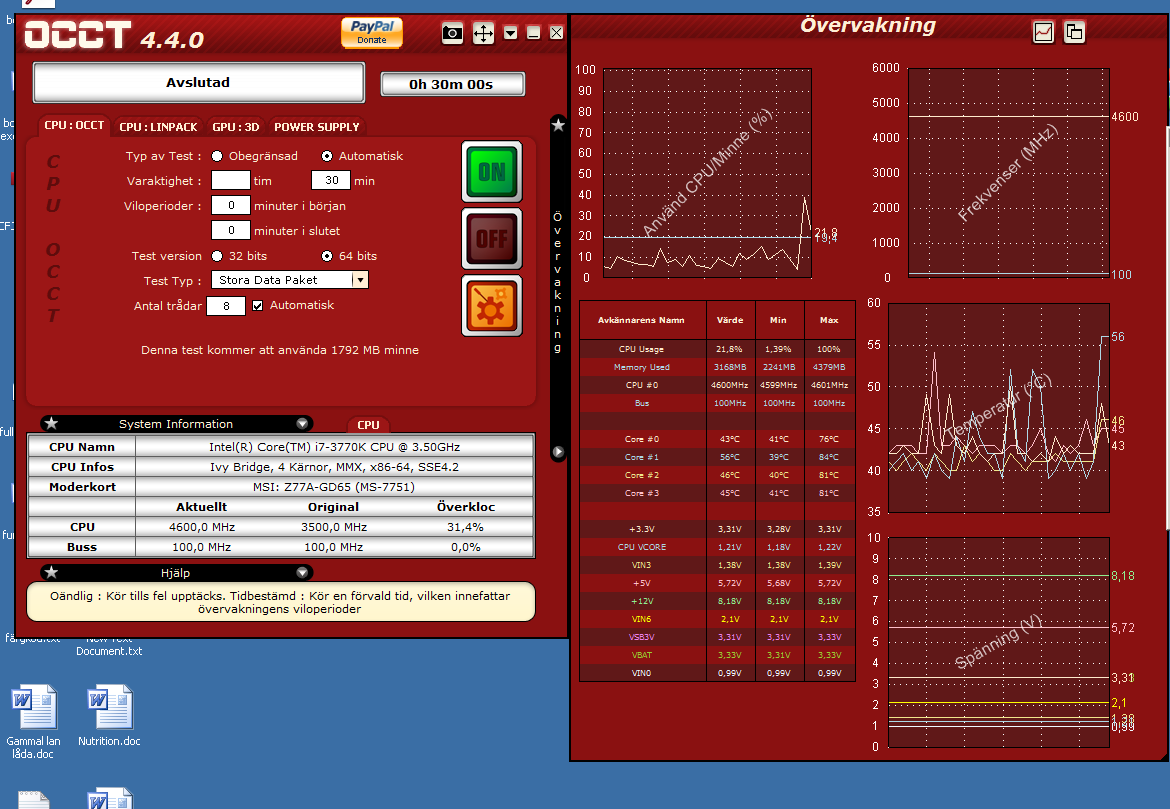The height and width of the screenshot is (809, 1170).
Task: Click the CPU Namn i7-3770K value
Action: point(334,447)
